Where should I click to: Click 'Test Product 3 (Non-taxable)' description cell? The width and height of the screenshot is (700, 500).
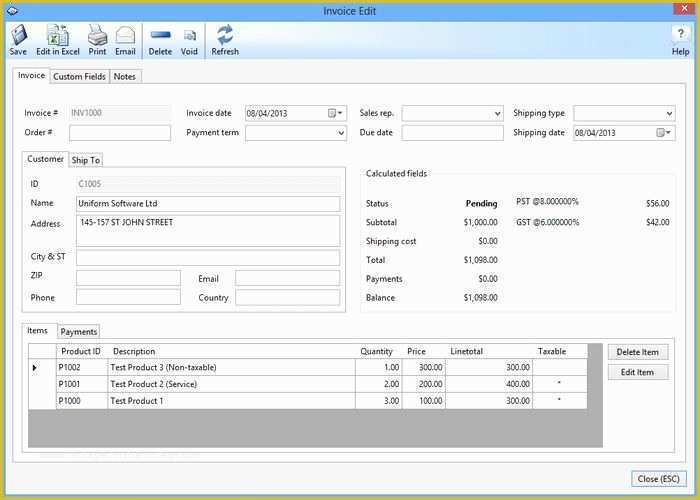pos(231,367)
